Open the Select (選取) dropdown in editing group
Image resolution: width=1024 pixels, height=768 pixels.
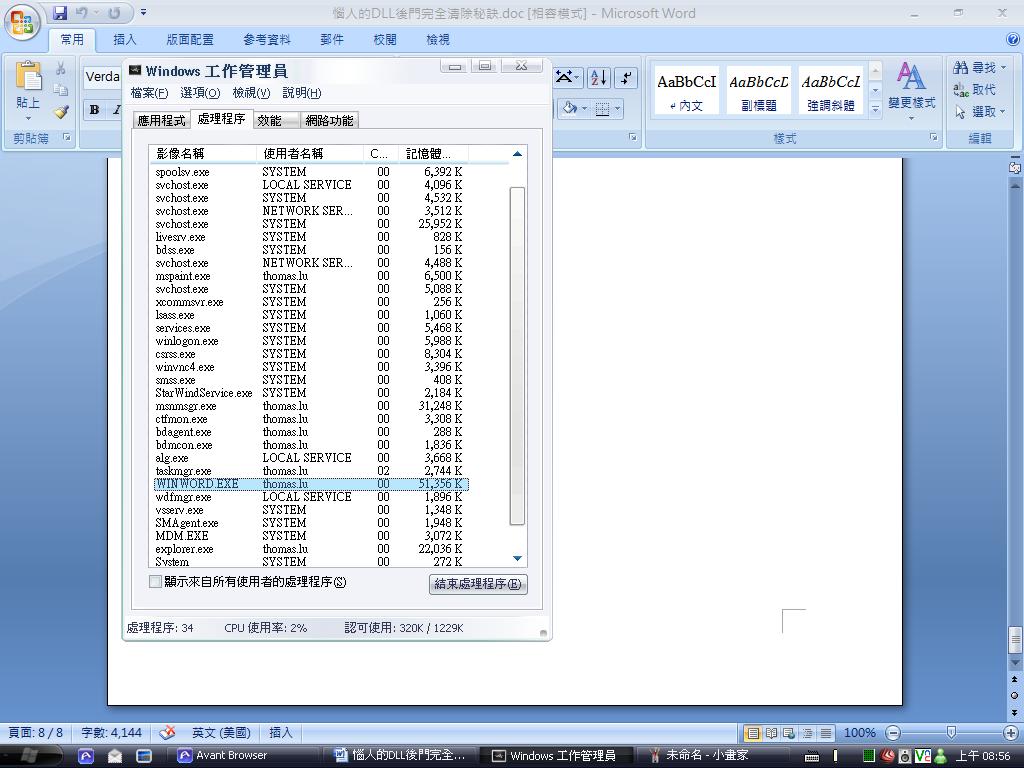(x=1003, y=112)
